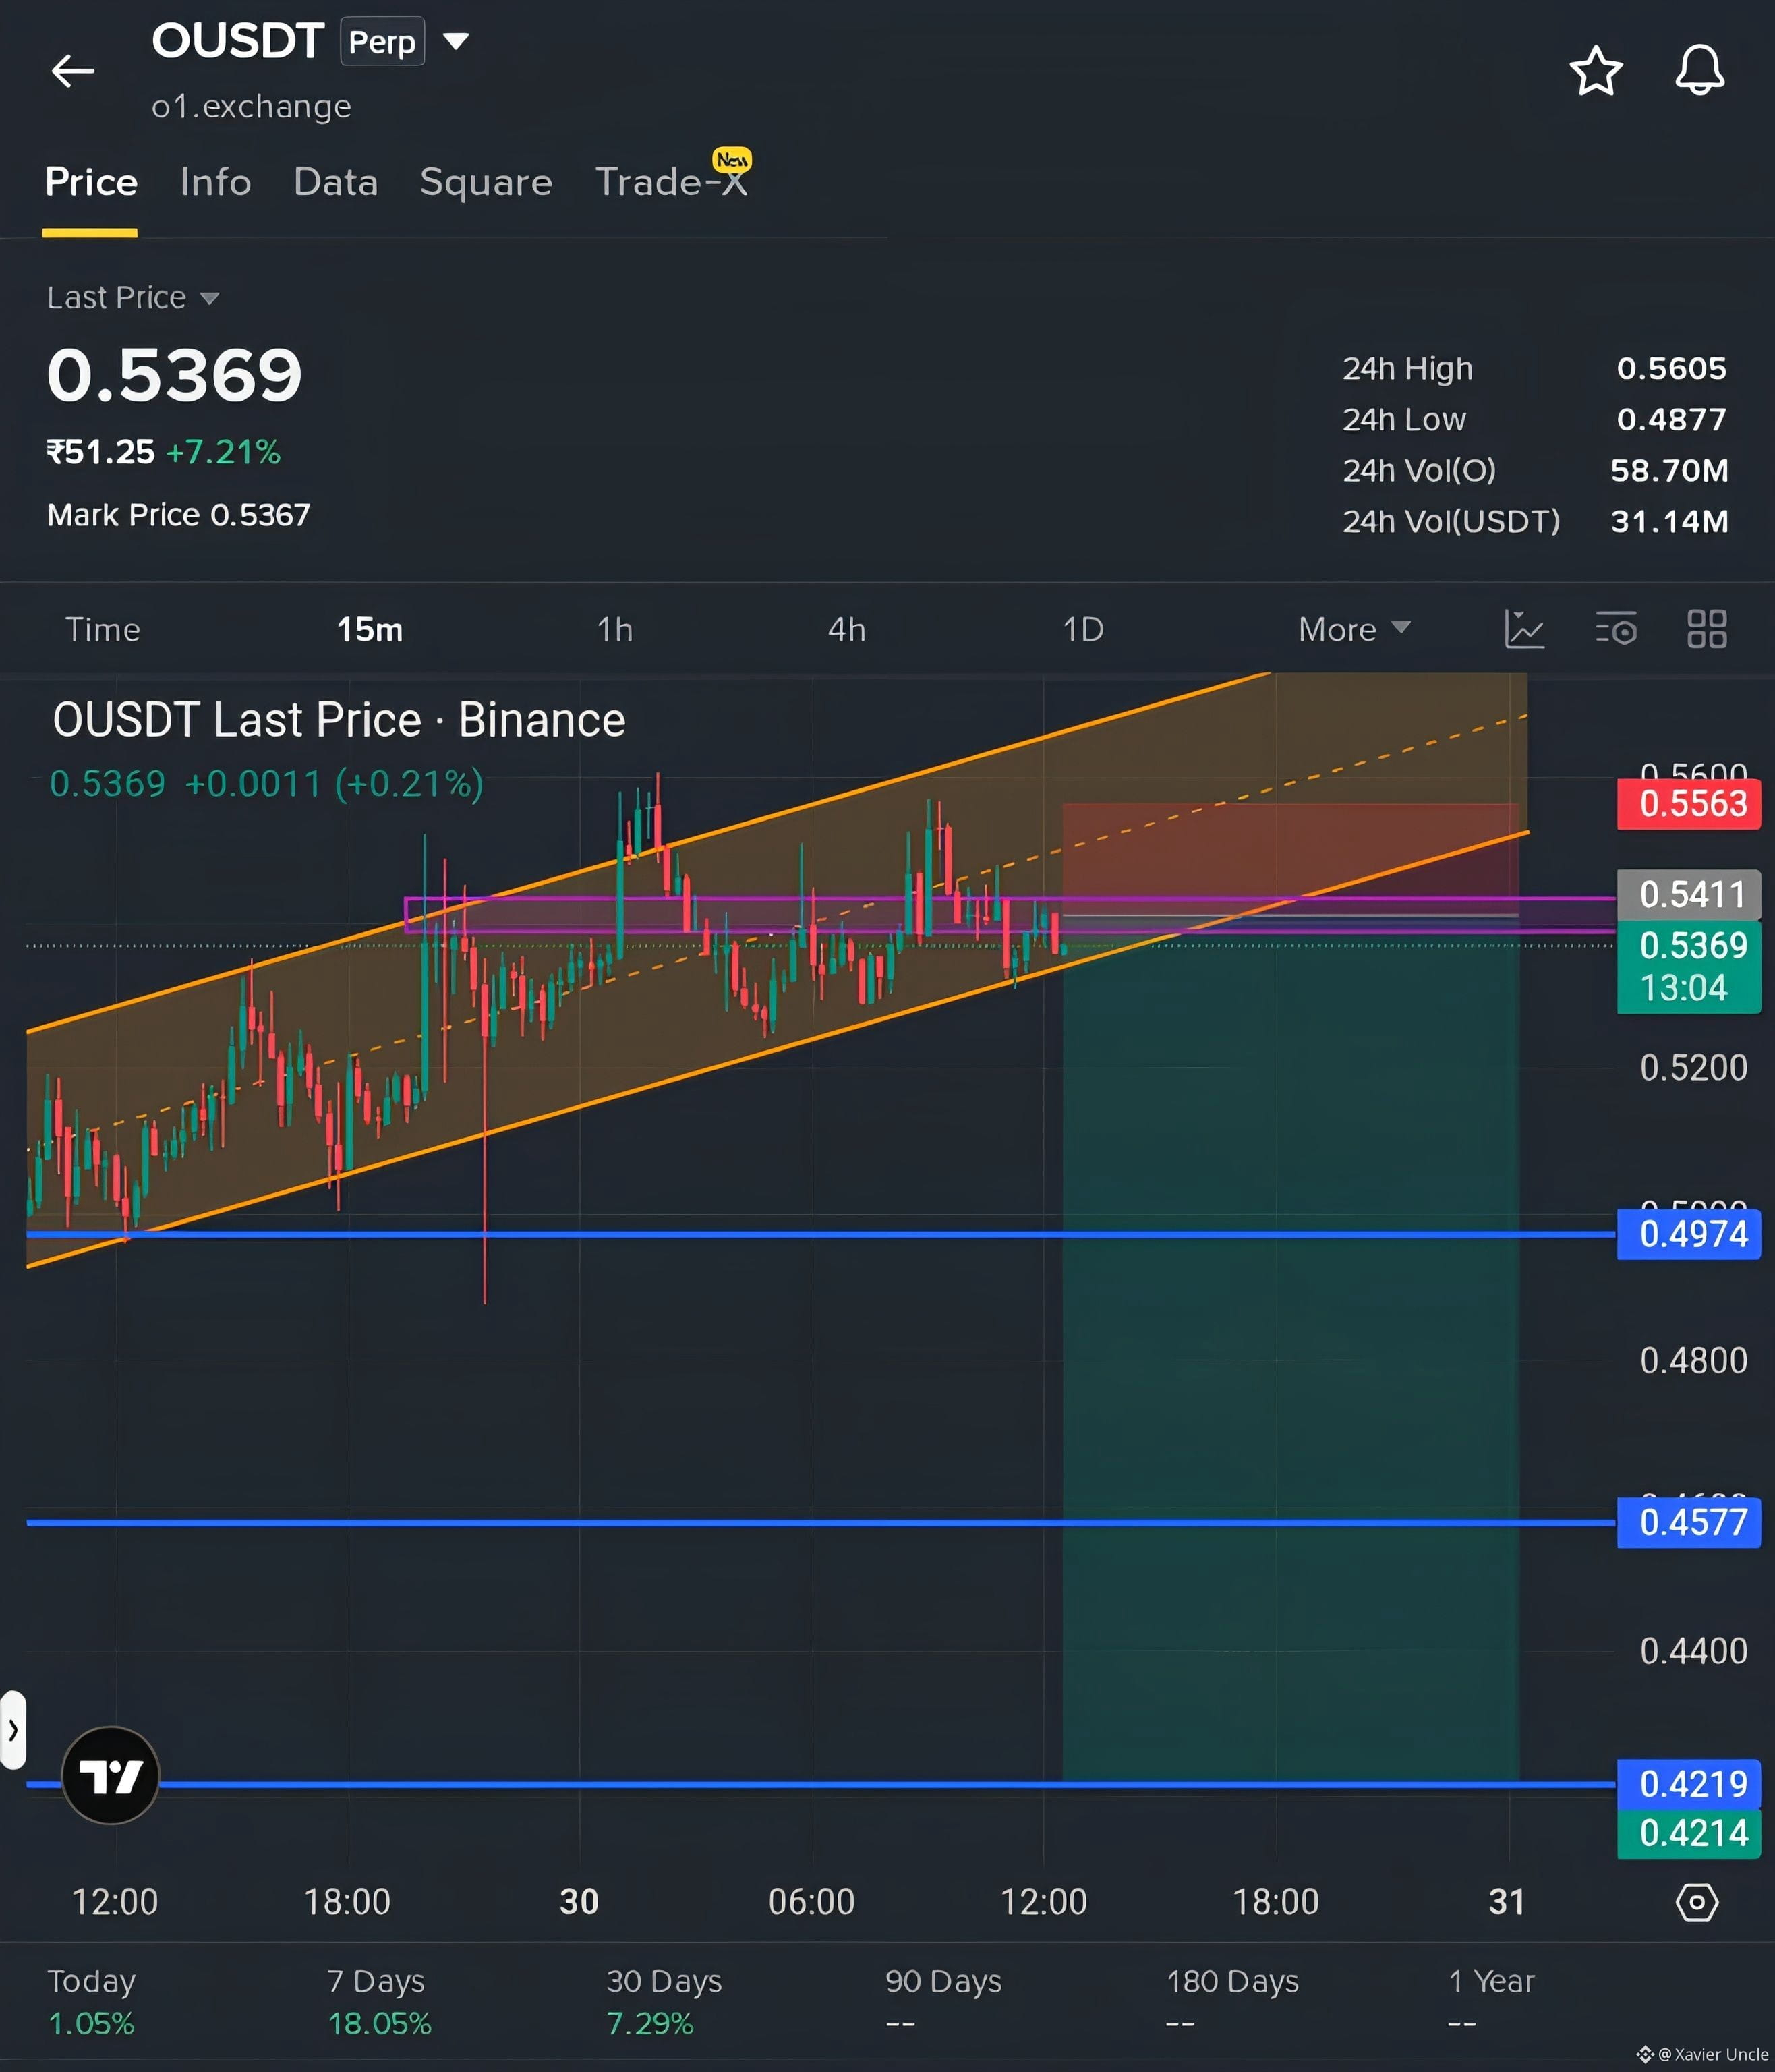The image size is (1775, 2072).
Task: Expand the More timeframes dropdown
Action: 1354,629
